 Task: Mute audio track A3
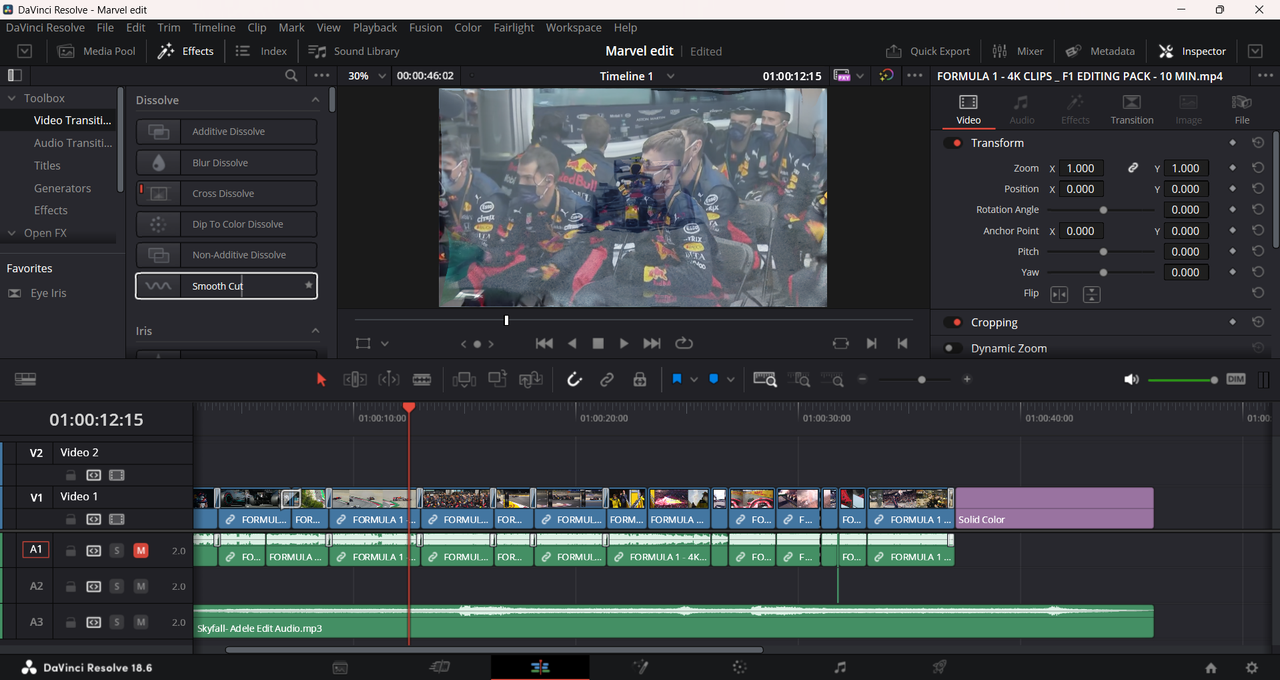[141, 622]
